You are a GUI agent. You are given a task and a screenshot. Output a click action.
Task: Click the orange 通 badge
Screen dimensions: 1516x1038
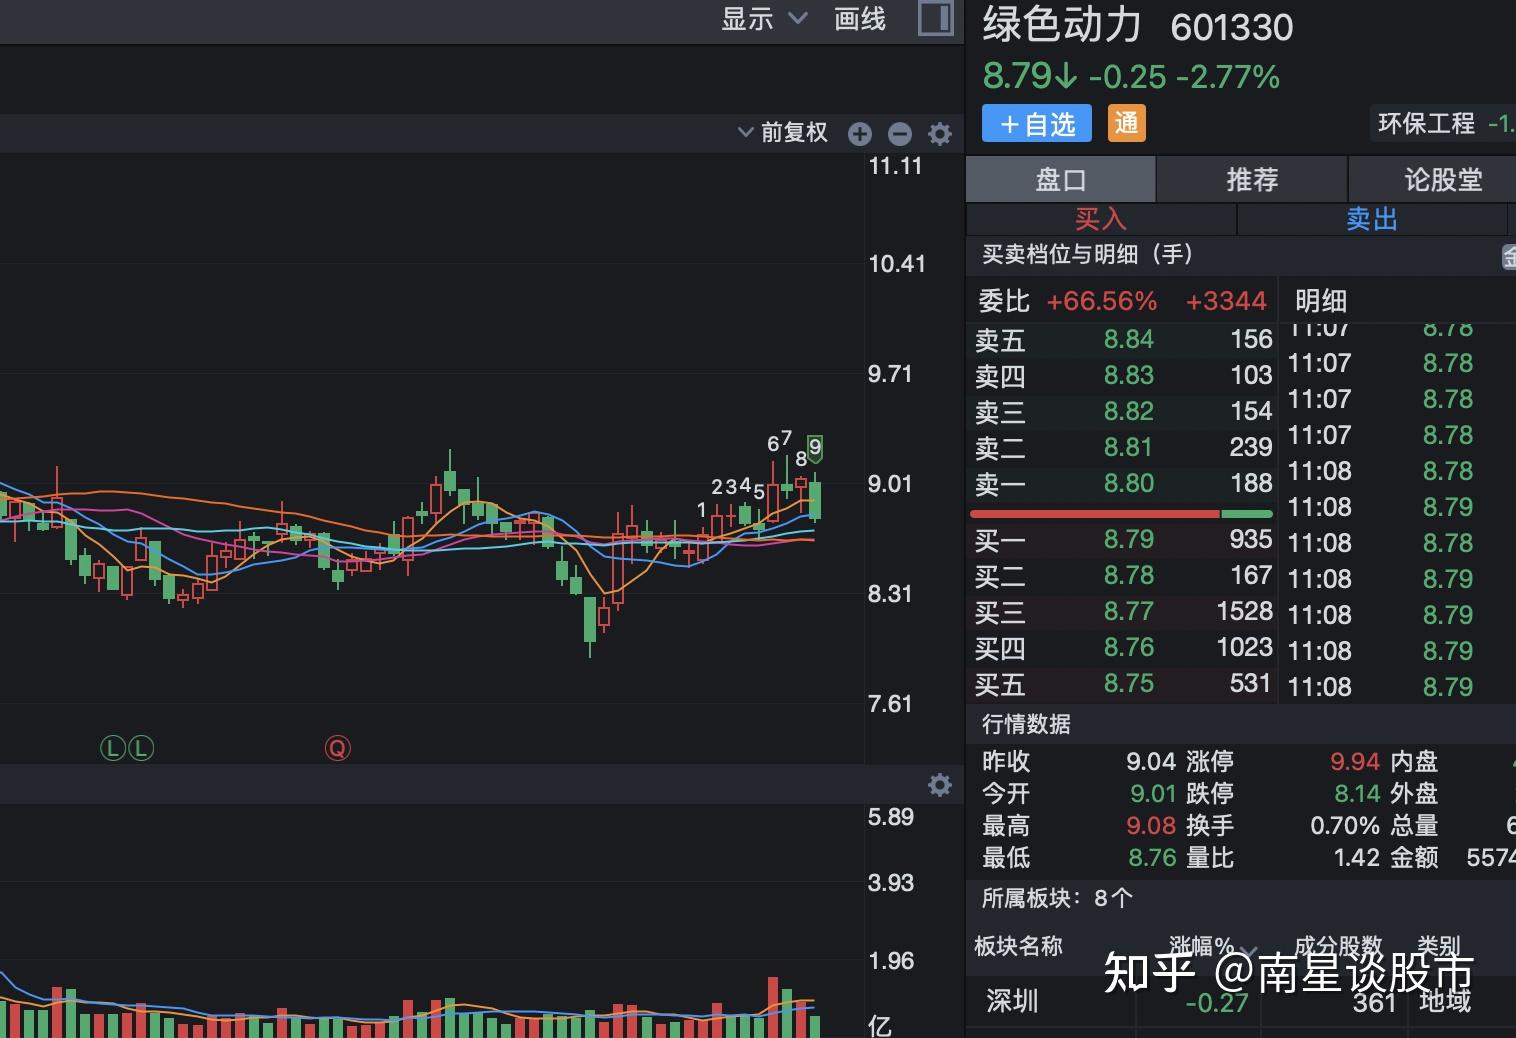(1127, 124)
